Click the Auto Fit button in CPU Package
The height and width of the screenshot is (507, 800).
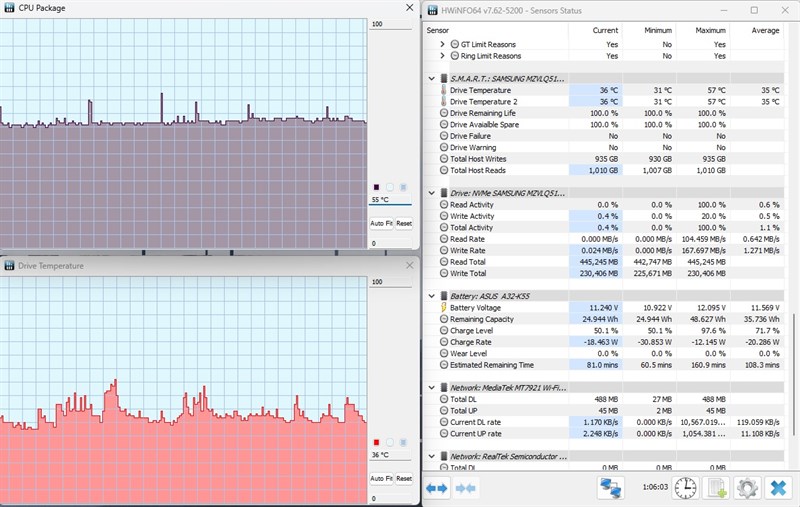(x=381, y=223)
